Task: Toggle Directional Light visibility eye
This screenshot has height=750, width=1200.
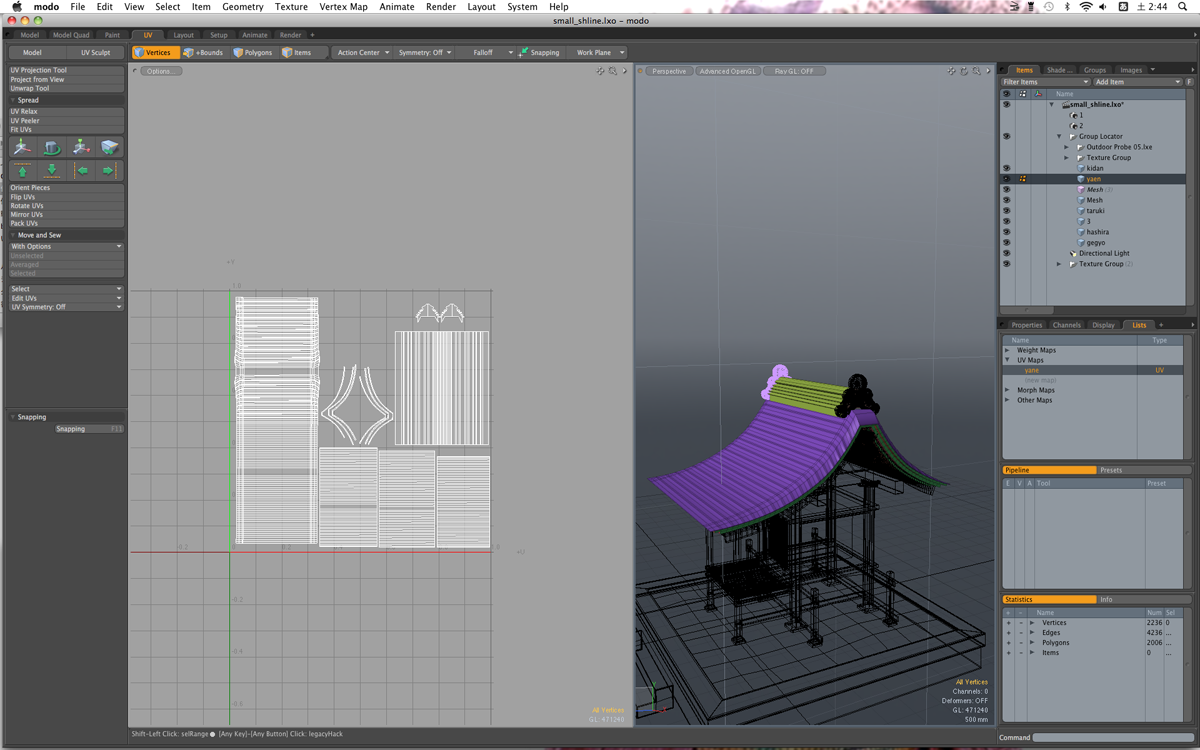Action: click(1006, 253)
